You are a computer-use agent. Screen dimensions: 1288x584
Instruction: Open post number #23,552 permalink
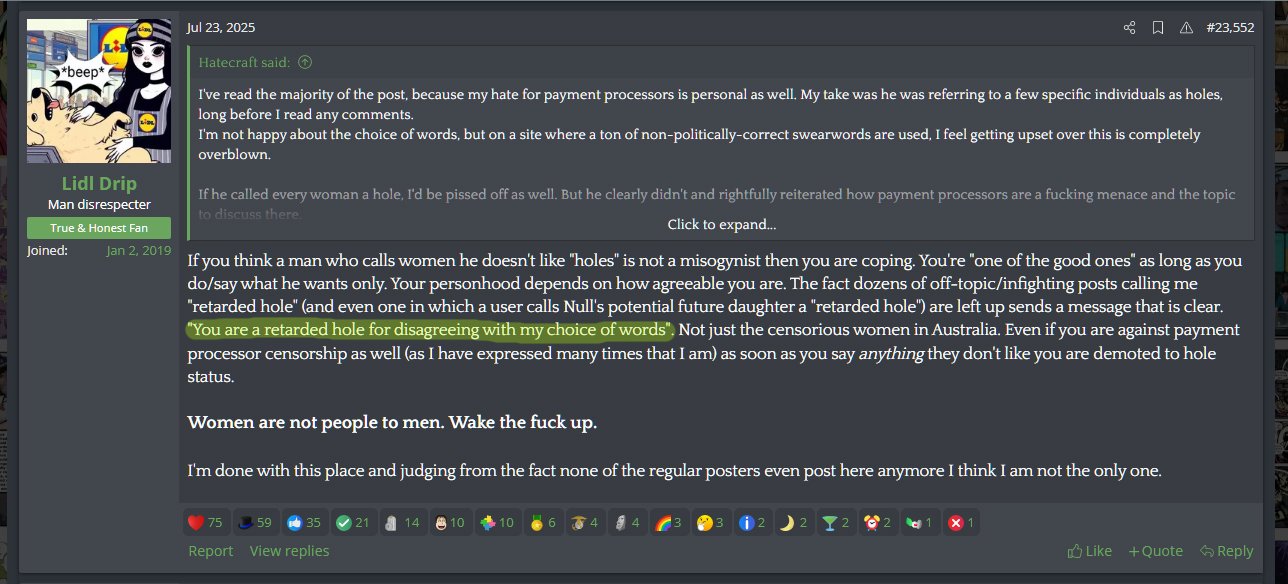tap(1230, 28)
